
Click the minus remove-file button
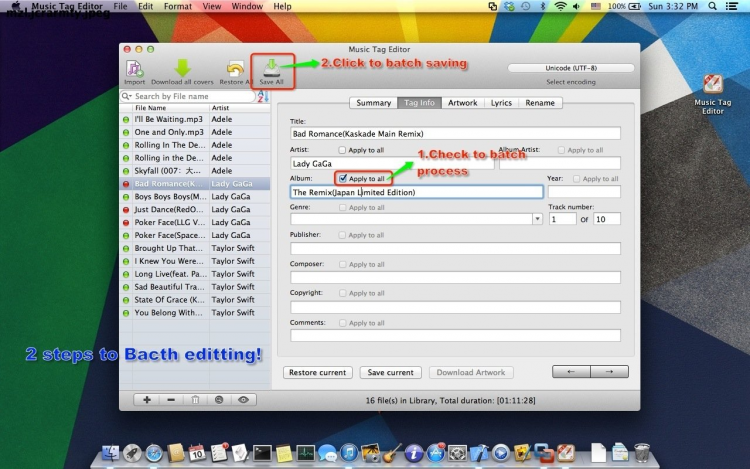[171, 400]
